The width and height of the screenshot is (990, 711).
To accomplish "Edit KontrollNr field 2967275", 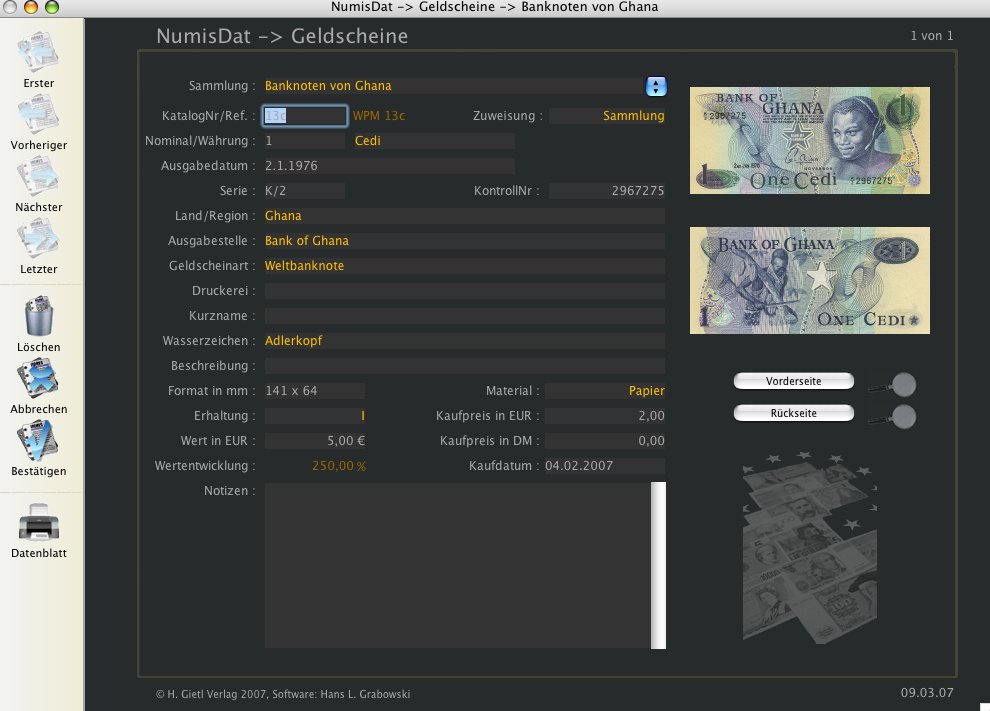I will (607, 191).
